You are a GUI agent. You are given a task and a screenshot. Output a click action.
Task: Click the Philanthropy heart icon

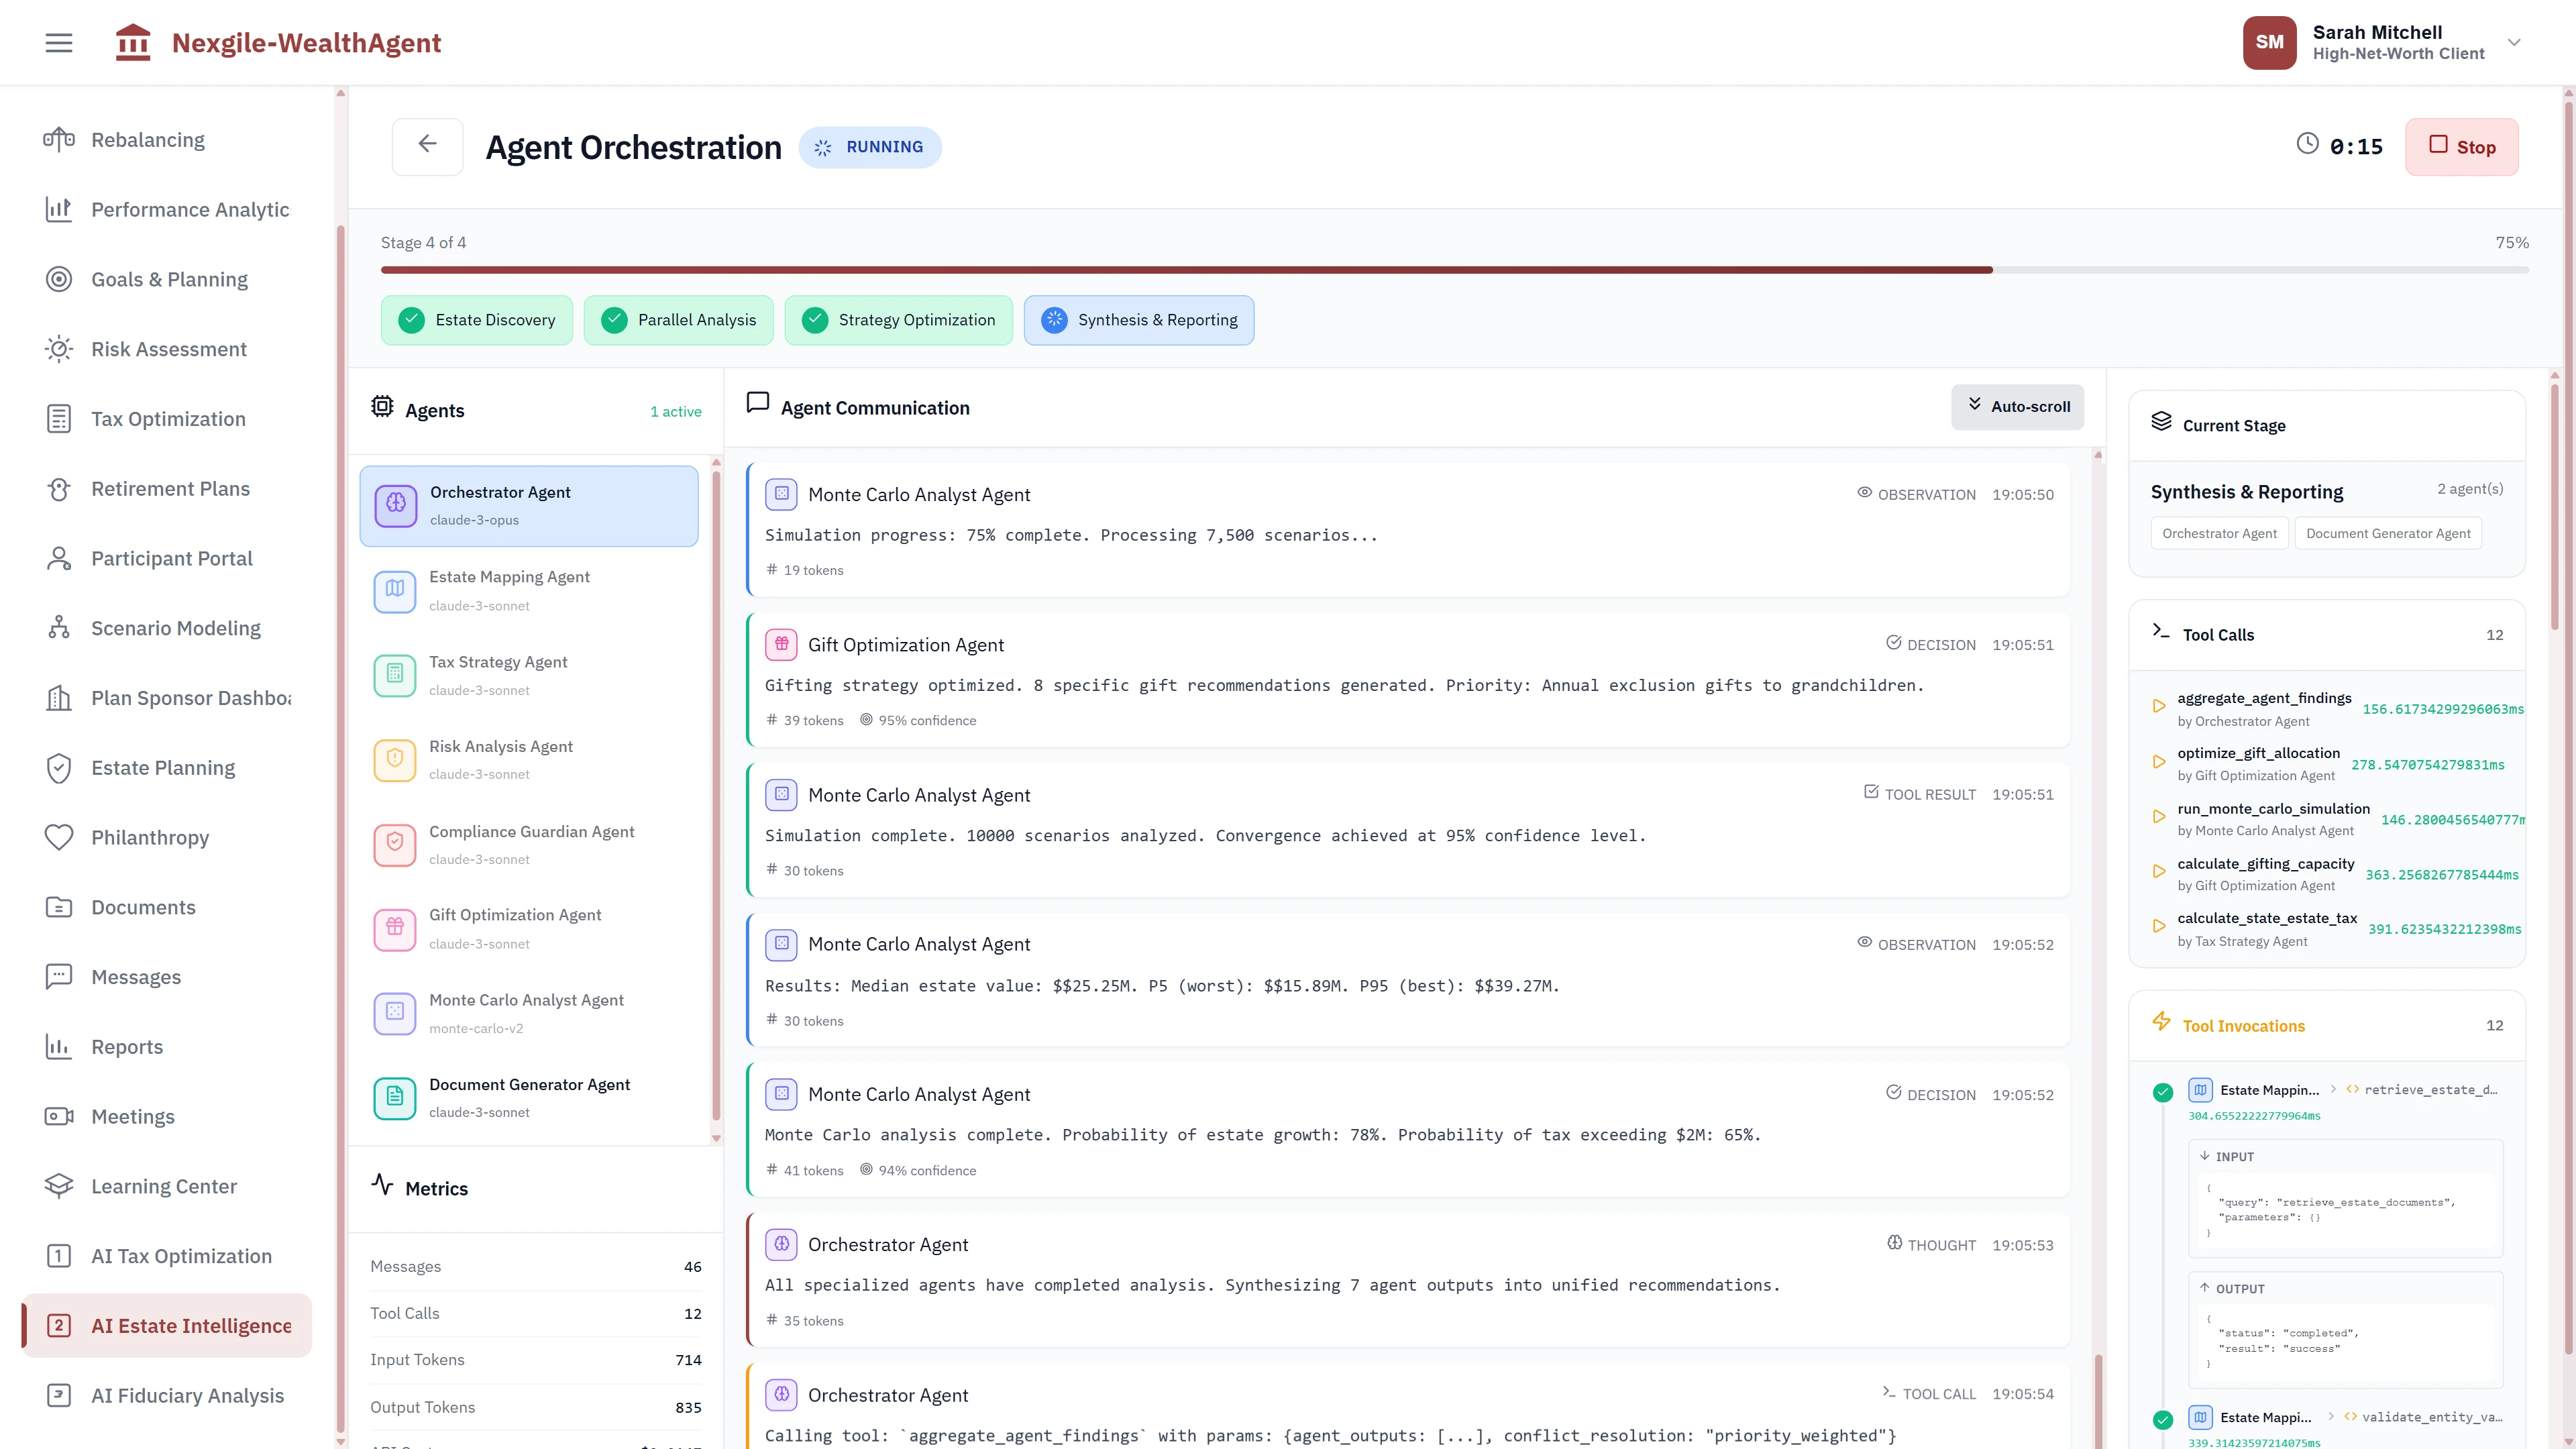(58, 837)
